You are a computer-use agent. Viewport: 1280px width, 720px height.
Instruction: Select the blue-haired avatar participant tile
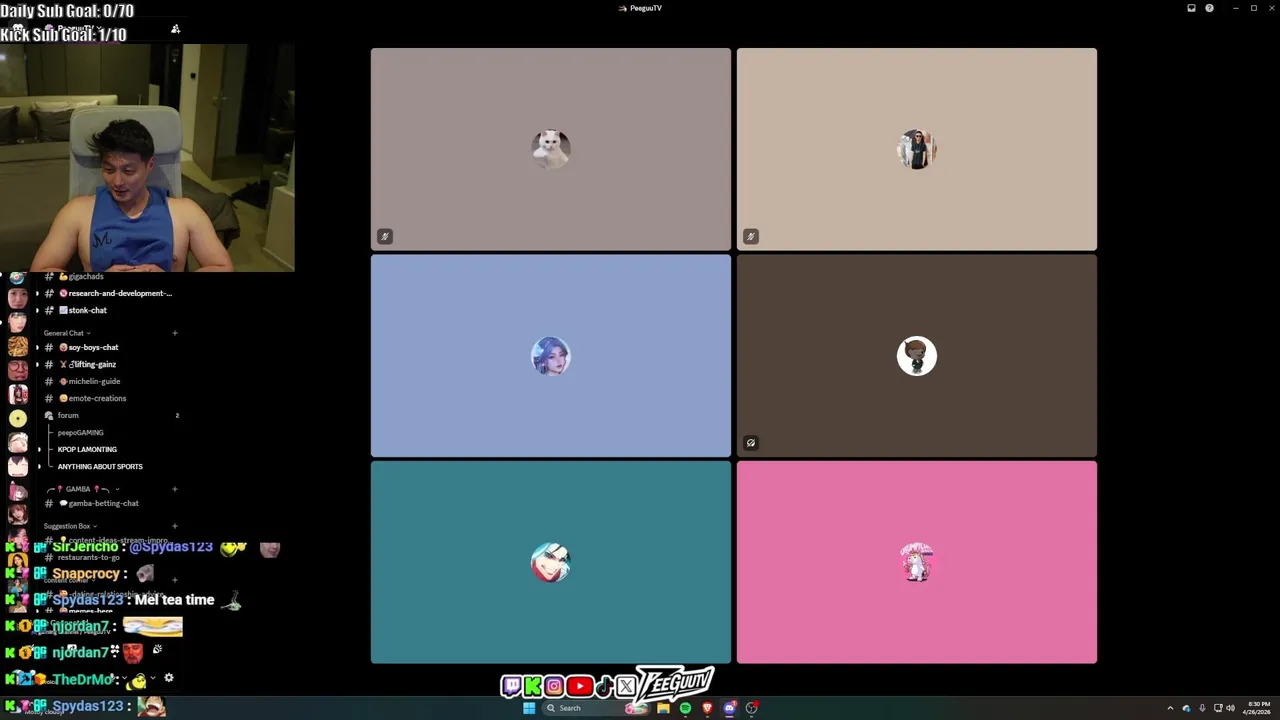pos(551,356)
